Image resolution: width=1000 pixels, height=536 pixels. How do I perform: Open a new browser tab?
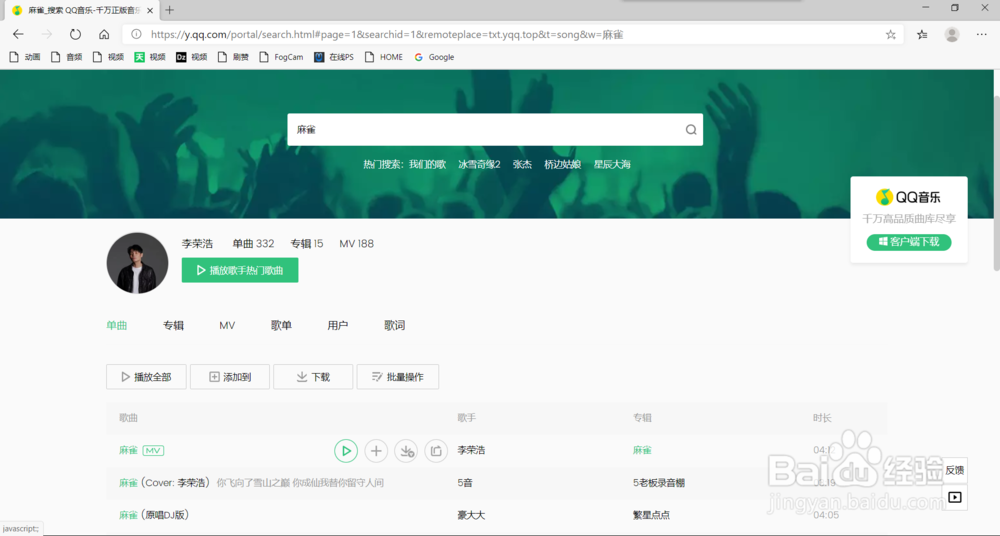(x=169, y=10)
